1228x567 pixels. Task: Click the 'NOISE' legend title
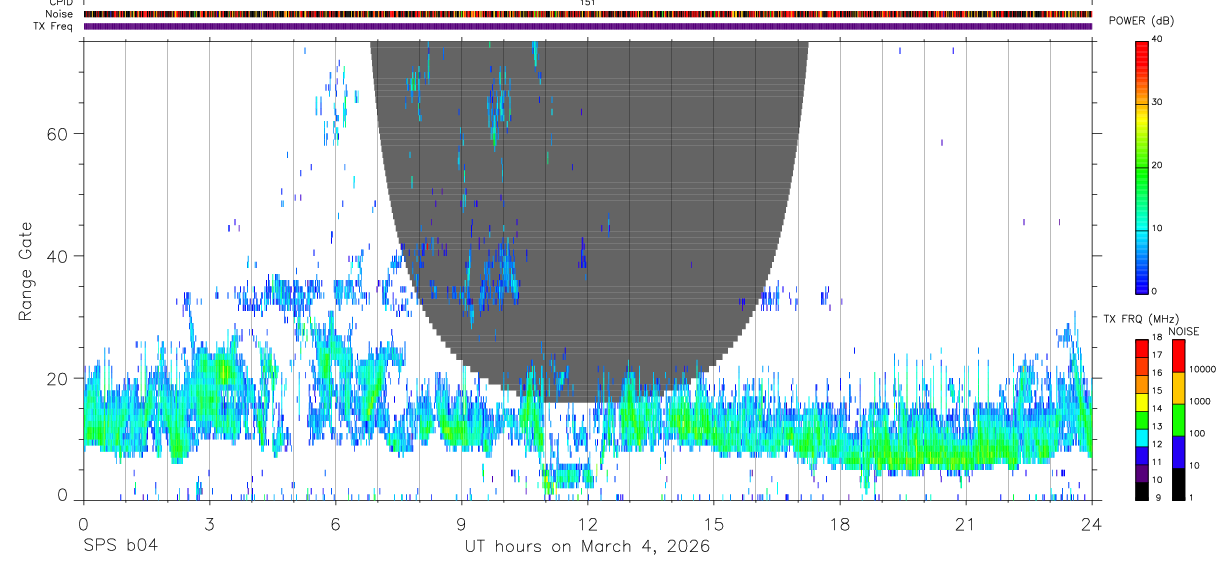click(1183, 331)
